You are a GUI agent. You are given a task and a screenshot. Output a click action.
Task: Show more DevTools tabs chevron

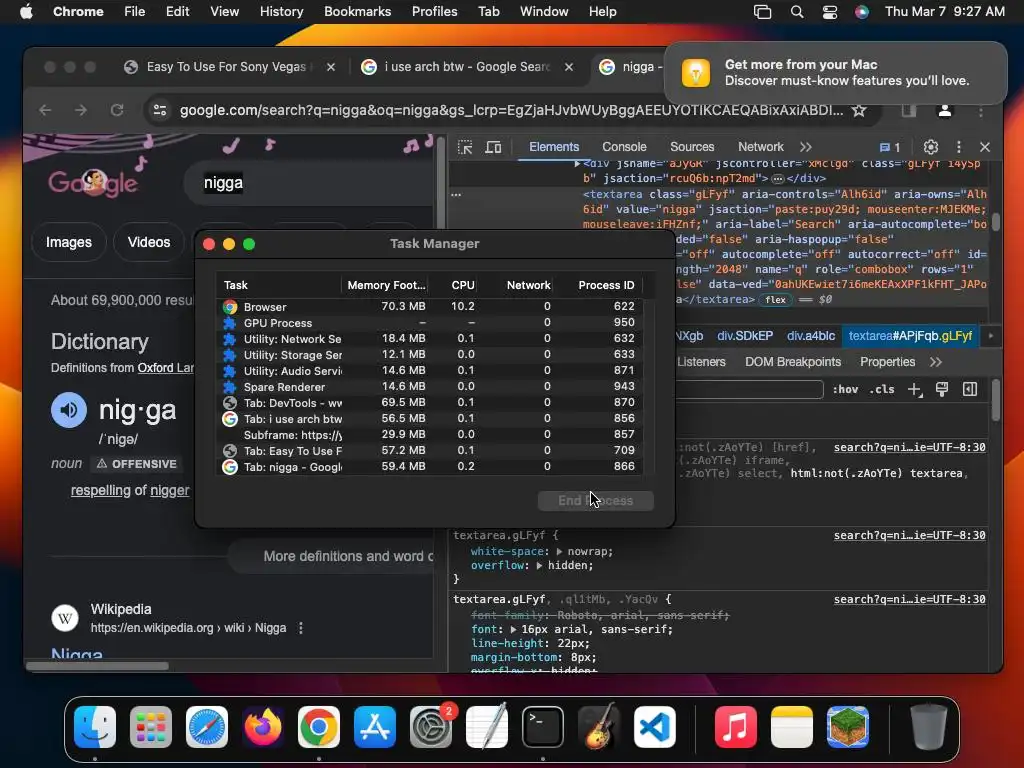pyautogui.click(x=806, y=148)
